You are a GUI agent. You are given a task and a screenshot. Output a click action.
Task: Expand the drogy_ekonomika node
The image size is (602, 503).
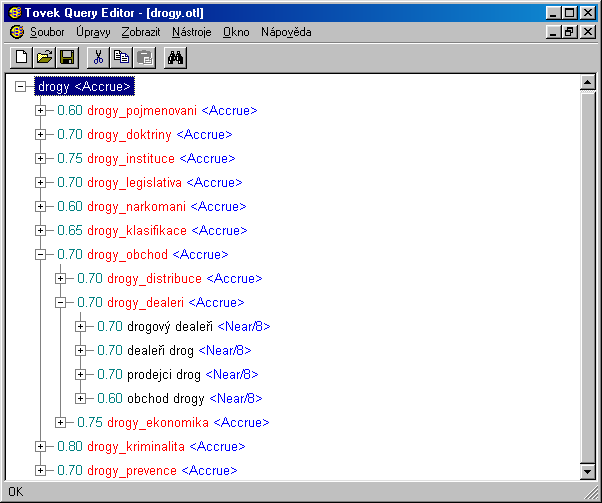pyautogui.click(x=60, y=423)
